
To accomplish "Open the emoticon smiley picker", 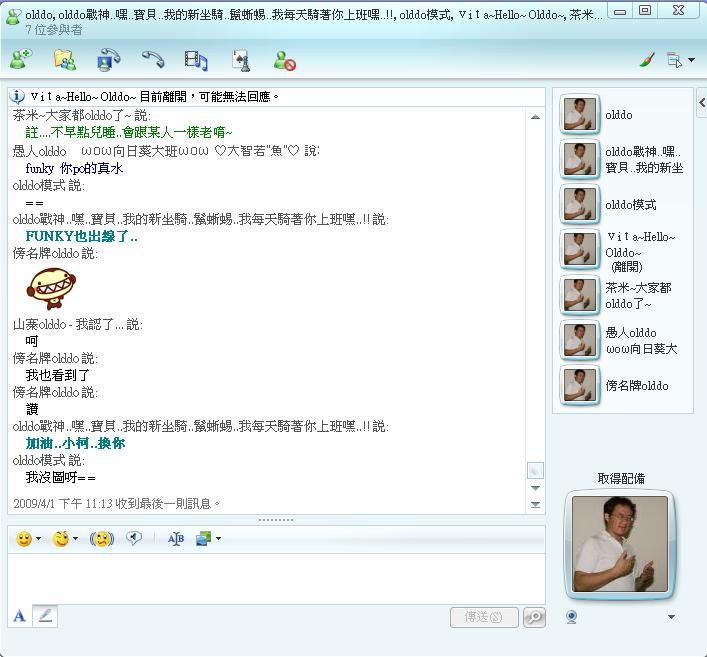I will click(24, 538).
